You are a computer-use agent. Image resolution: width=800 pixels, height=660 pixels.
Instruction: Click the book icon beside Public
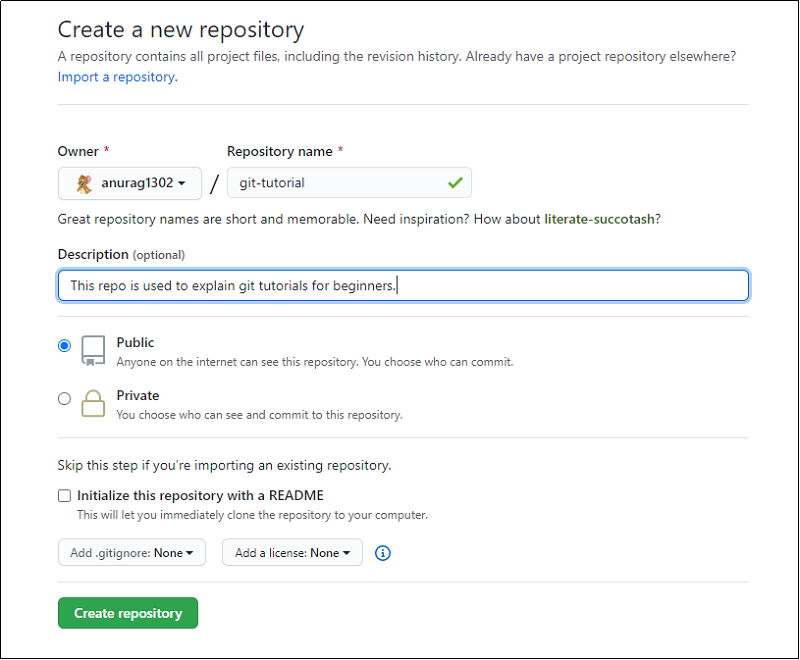(93, 350)
